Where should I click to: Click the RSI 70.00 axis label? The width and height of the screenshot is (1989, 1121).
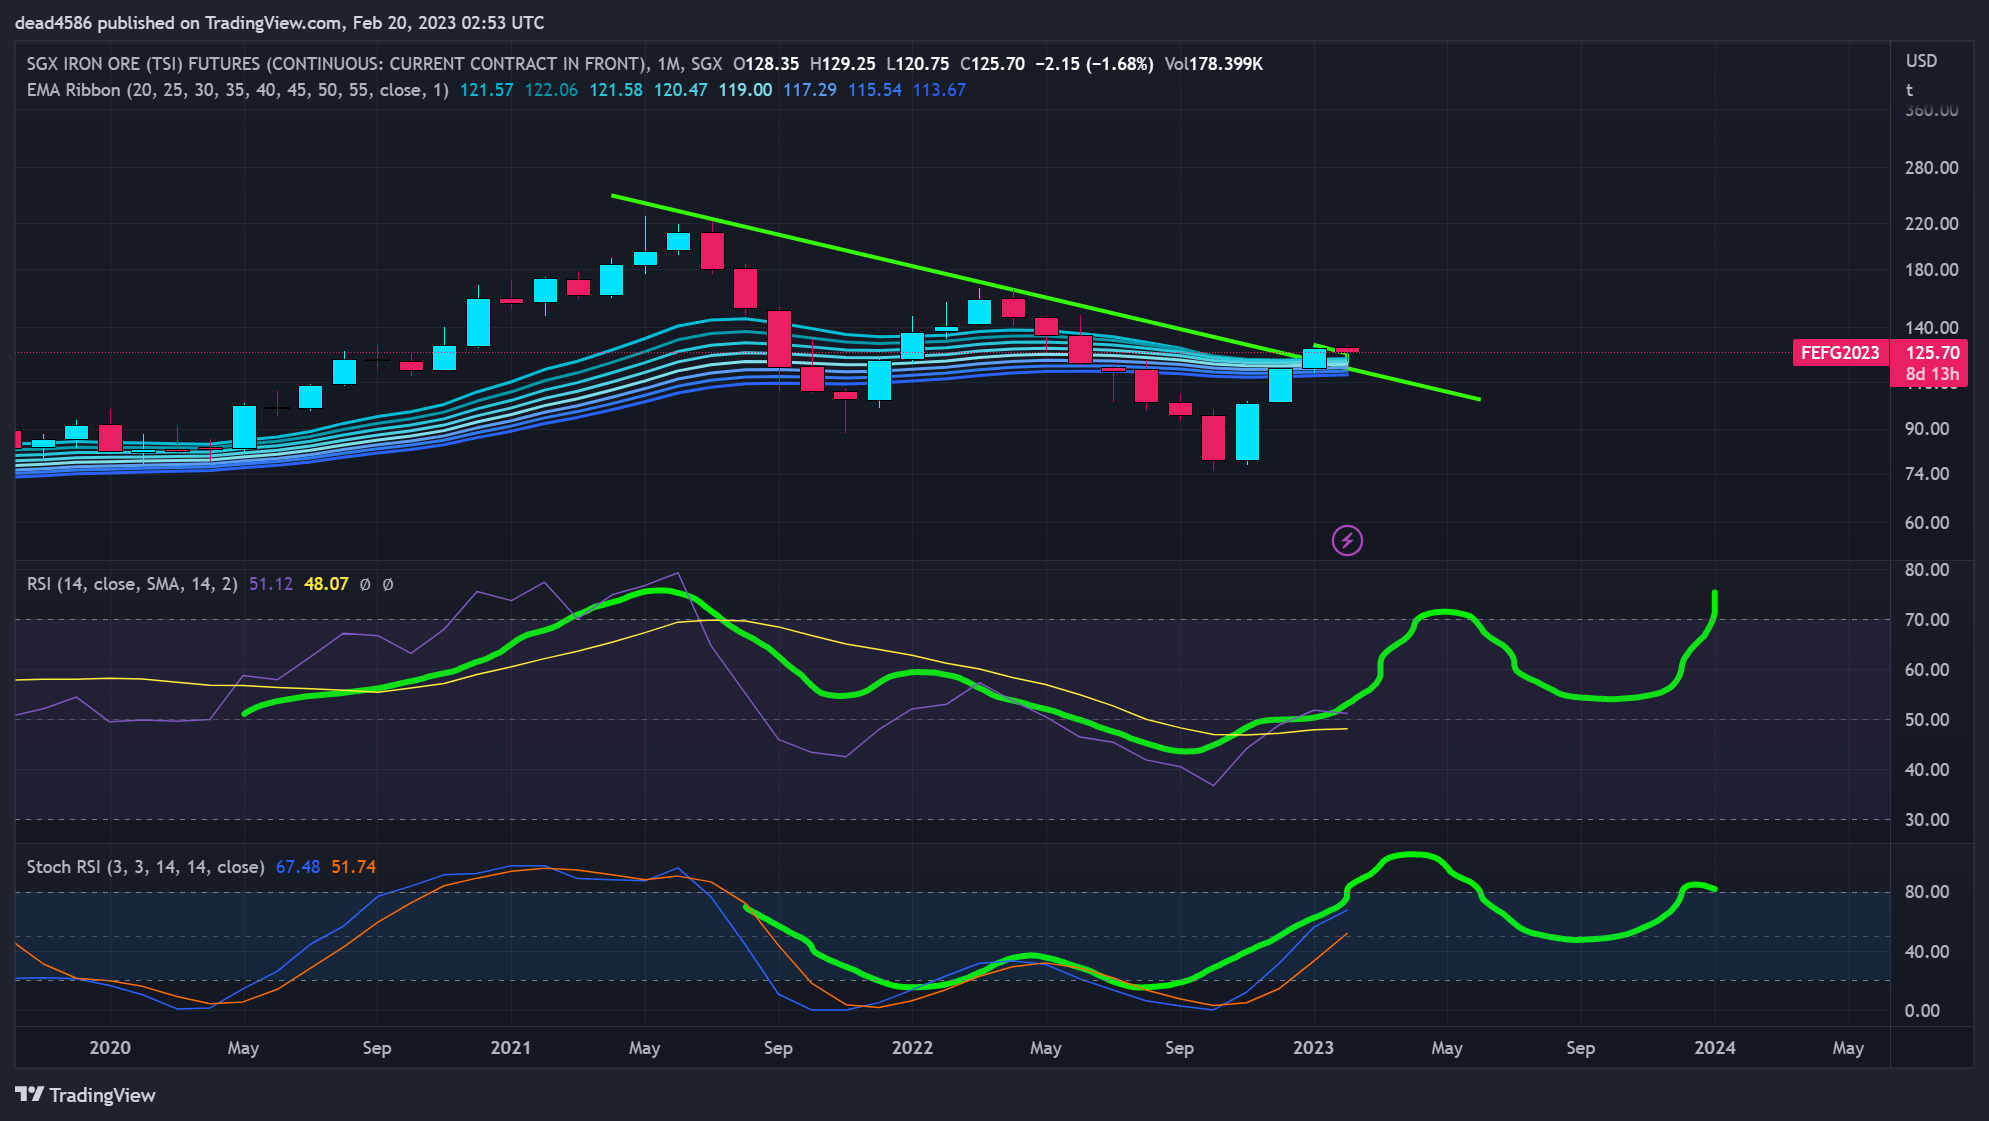point(1927,620)
